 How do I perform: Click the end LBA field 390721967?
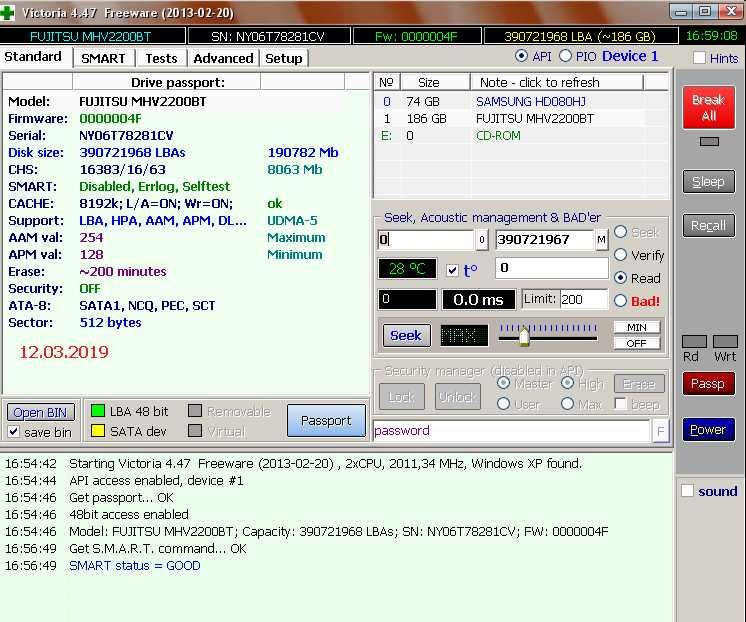point(545,240)
